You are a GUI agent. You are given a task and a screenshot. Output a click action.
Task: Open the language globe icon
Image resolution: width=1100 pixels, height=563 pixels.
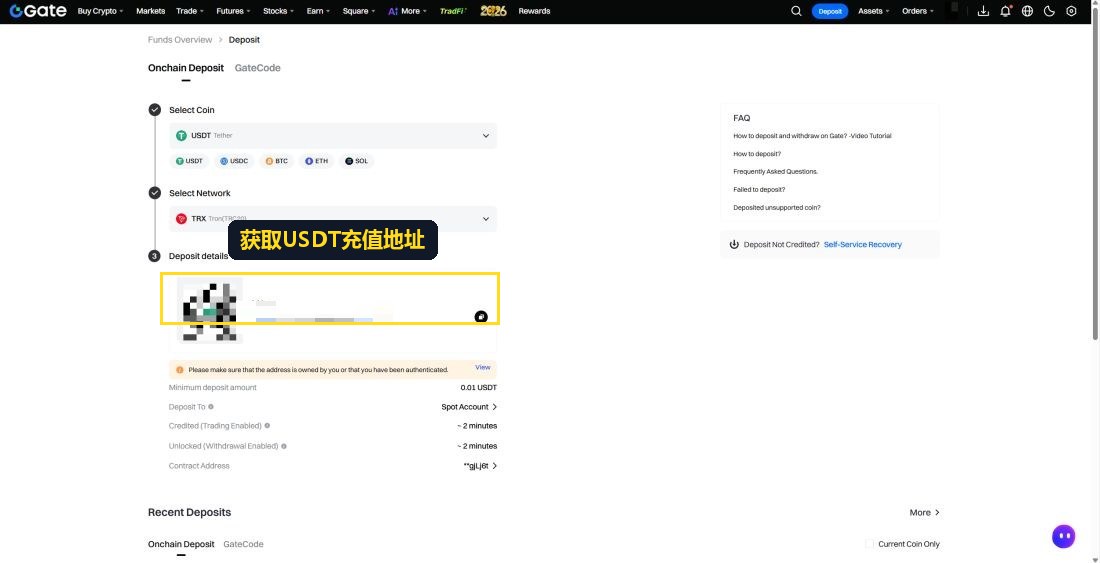(1028, 11)
